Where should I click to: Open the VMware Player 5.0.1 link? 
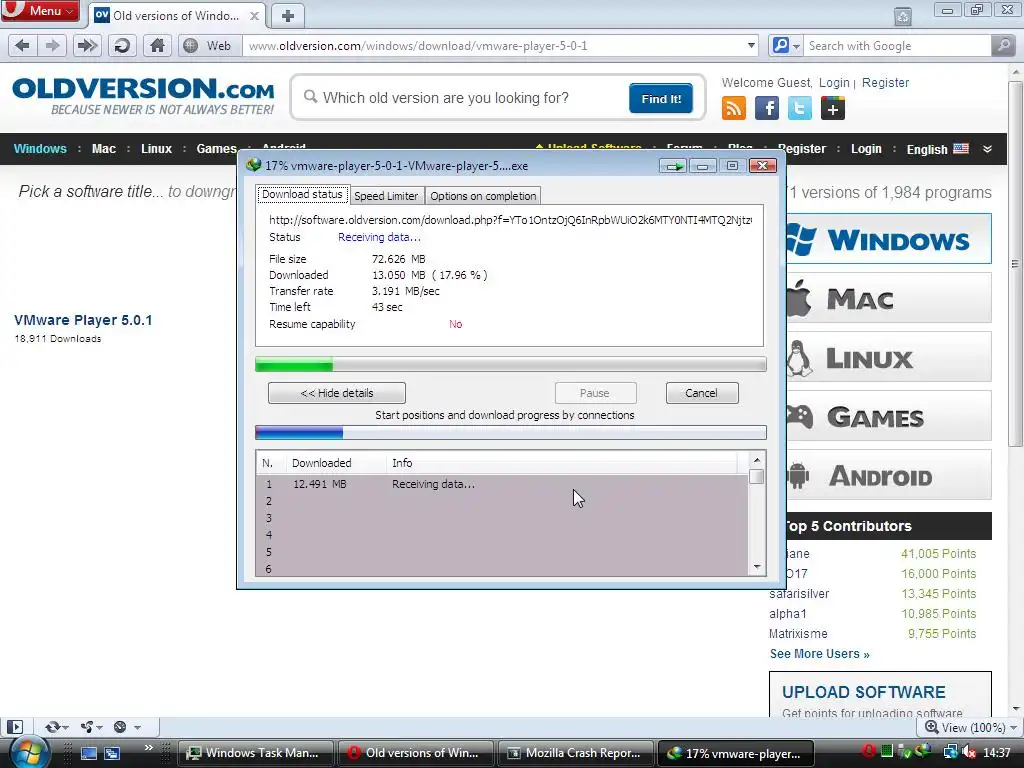pyautogui.click(x=83, y=320)
